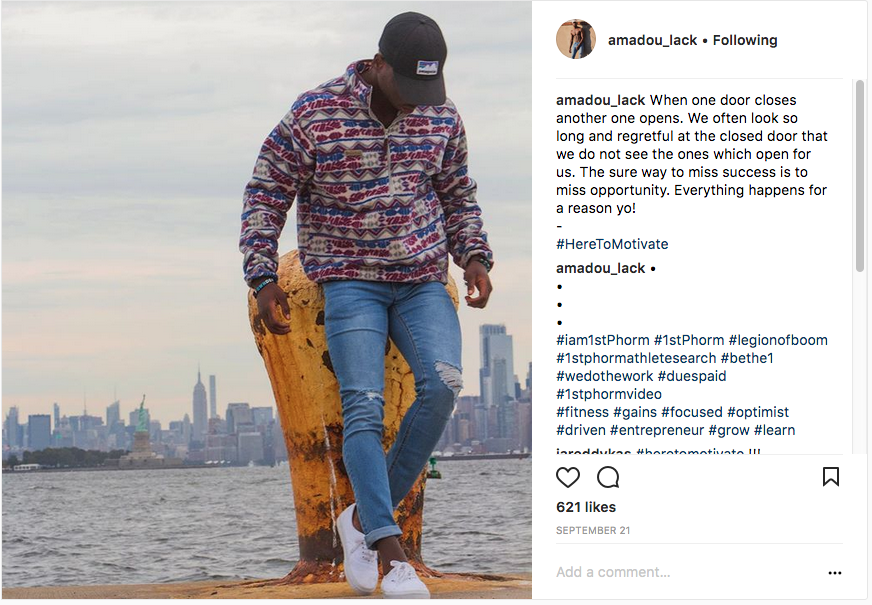Image resolution: width=872 pixels, height=605 pixels.
Task: Open the #iam1stPhorm hashtag
Action: (x=602, y=340)
